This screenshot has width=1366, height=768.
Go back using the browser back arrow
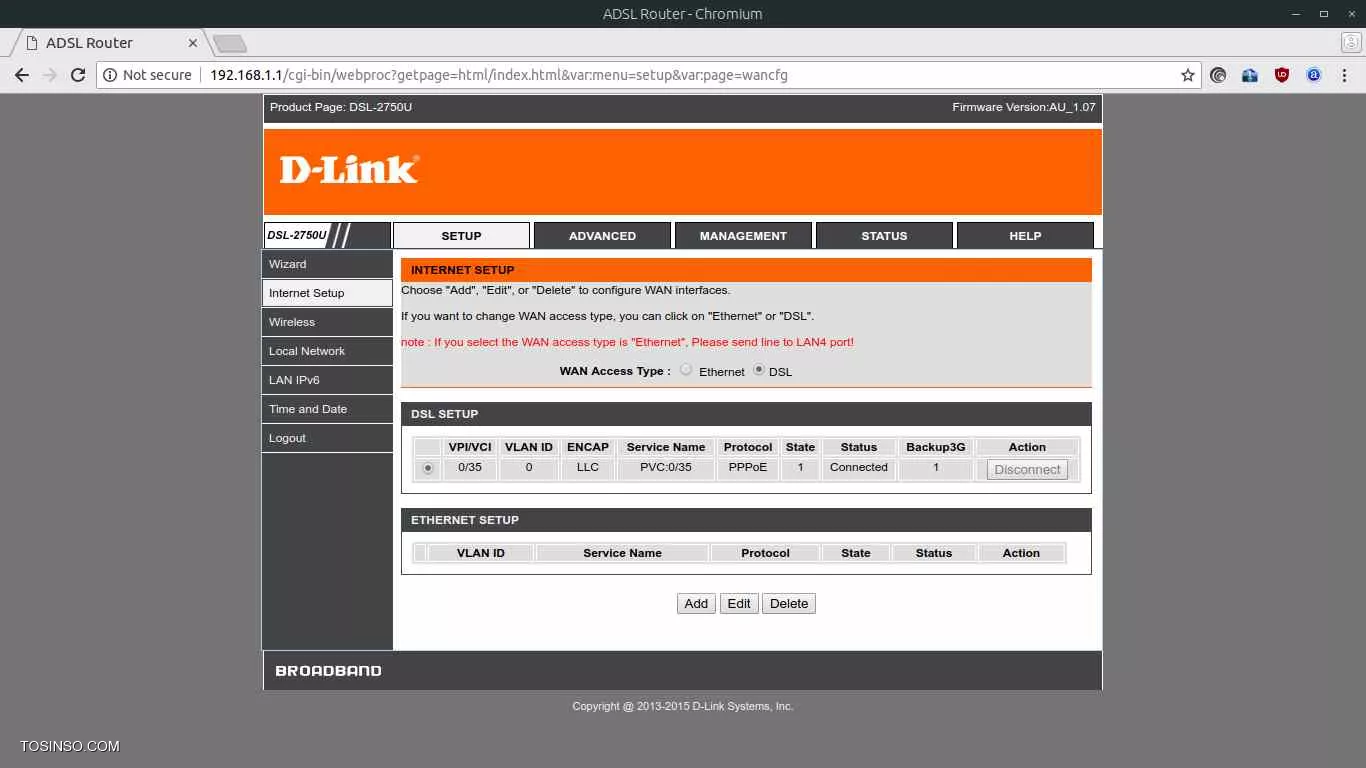(22, 75)
